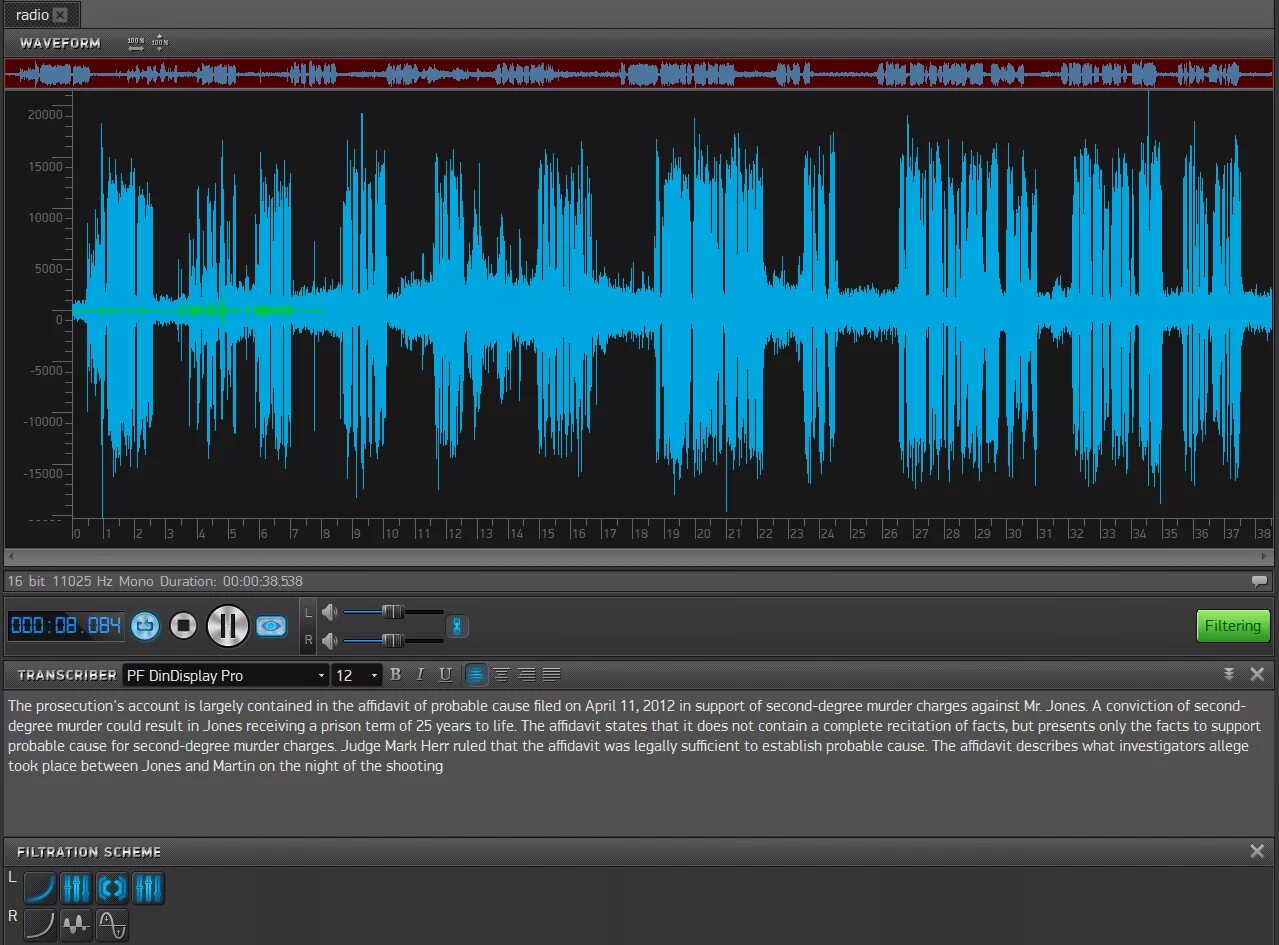Mute the right channel speaker
Image resolution: width=1279 pixels, height=945 pixels.
pos(329,641)
